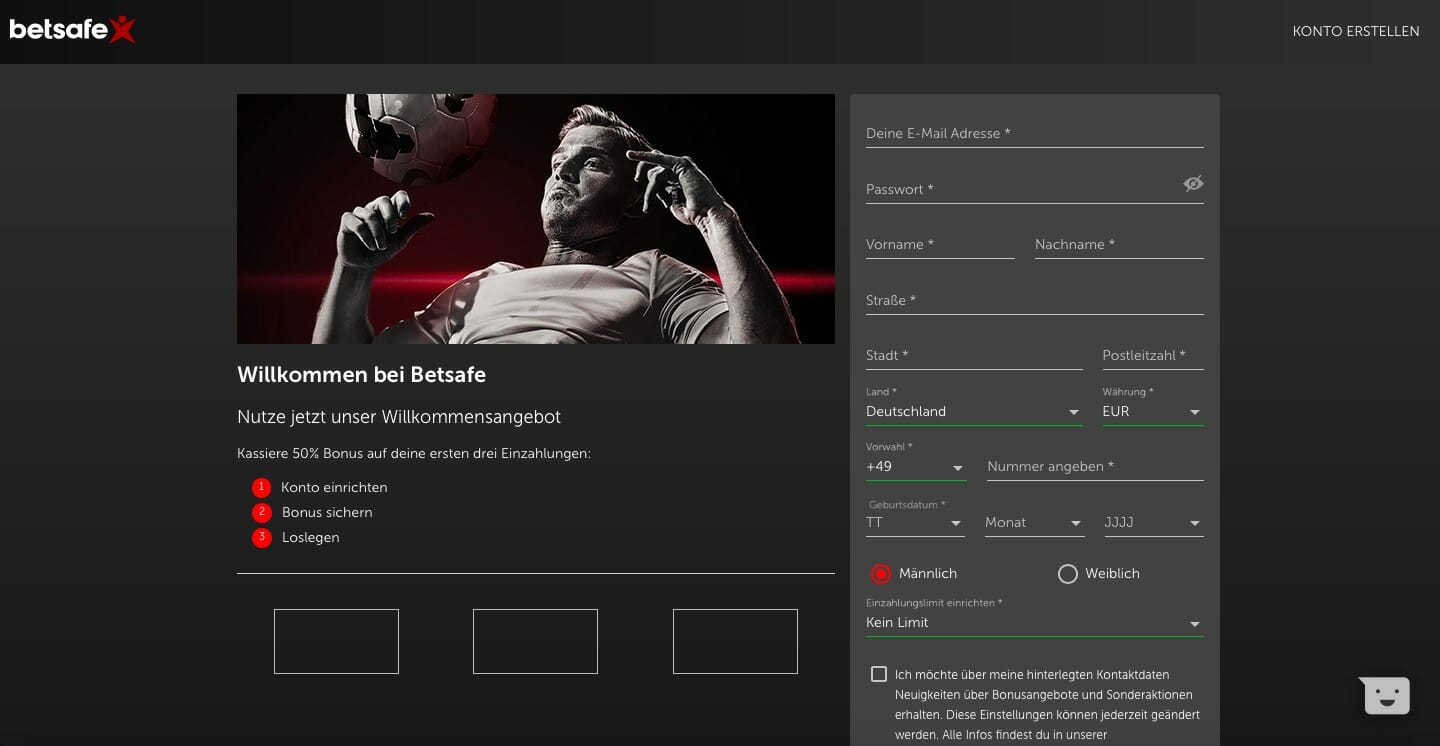Viewport: 1440px width, 746px height.
Task: Open the Währung dropdown showing EUR
Action: tap(1153, 411)
